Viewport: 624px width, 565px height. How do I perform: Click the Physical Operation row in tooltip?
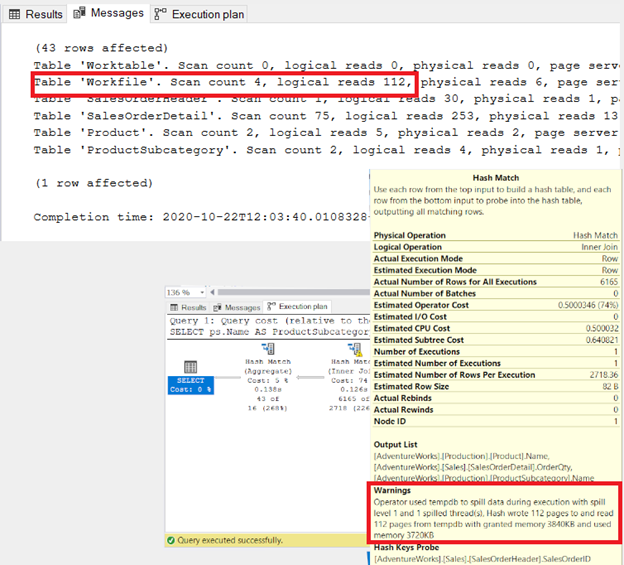click(495, 235)
